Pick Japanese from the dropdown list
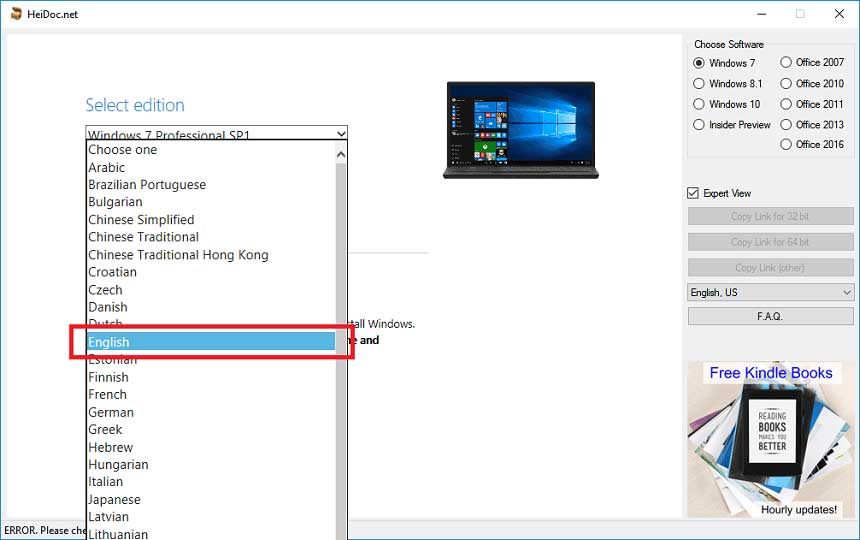Screen dimensions: 860x540 (x=211, y=499)
